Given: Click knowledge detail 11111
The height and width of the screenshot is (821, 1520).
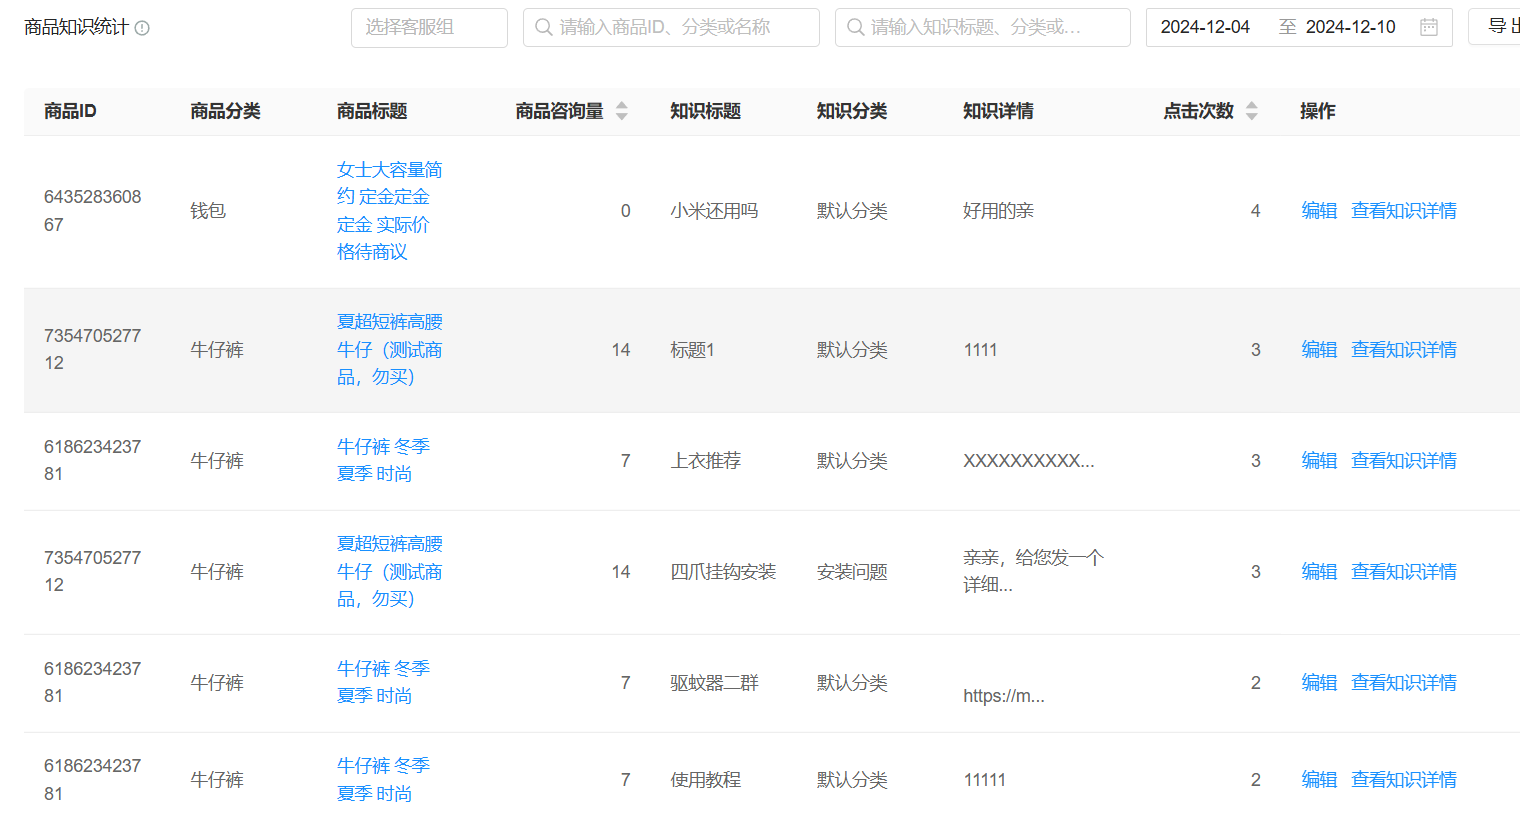Looking at the screenshot, I should pyautogui.click(x=984, y=780).
